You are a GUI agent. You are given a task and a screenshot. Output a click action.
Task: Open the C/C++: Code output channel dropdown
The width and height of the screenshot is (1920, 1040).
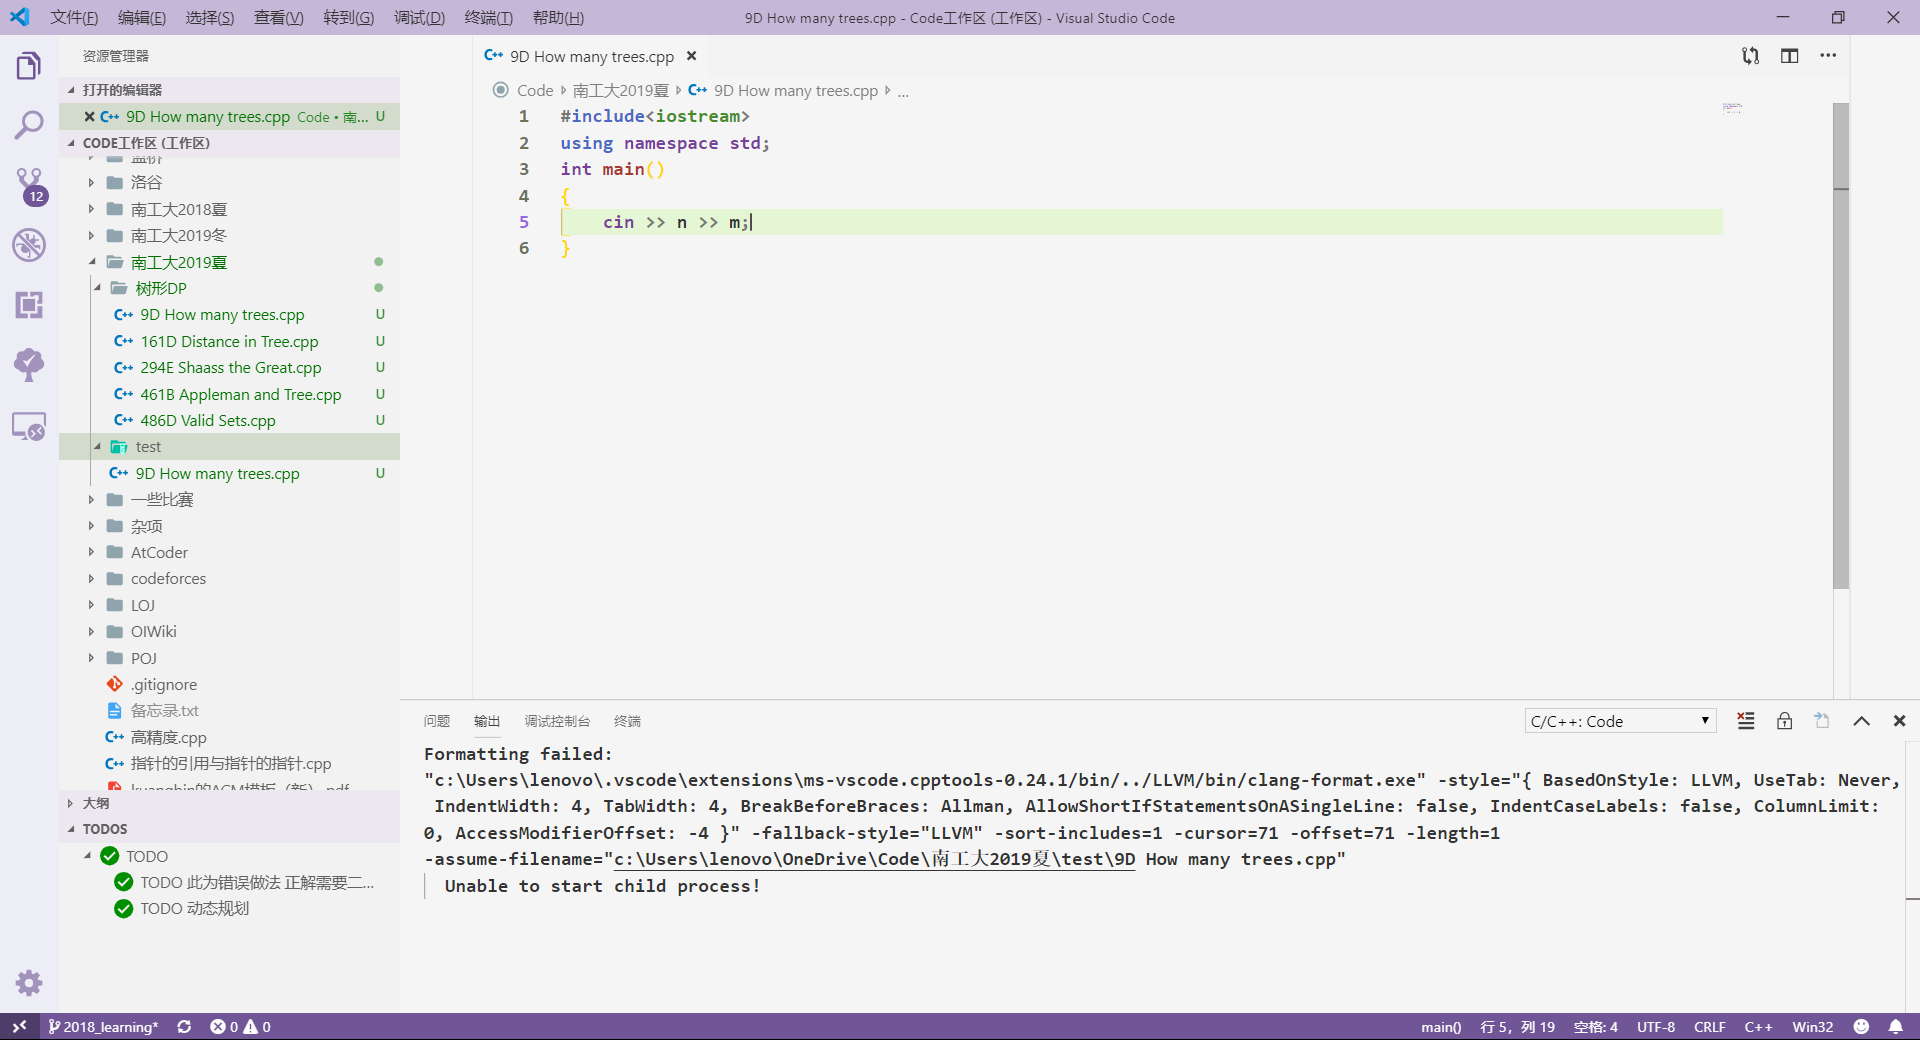[x=1620, y=721]
